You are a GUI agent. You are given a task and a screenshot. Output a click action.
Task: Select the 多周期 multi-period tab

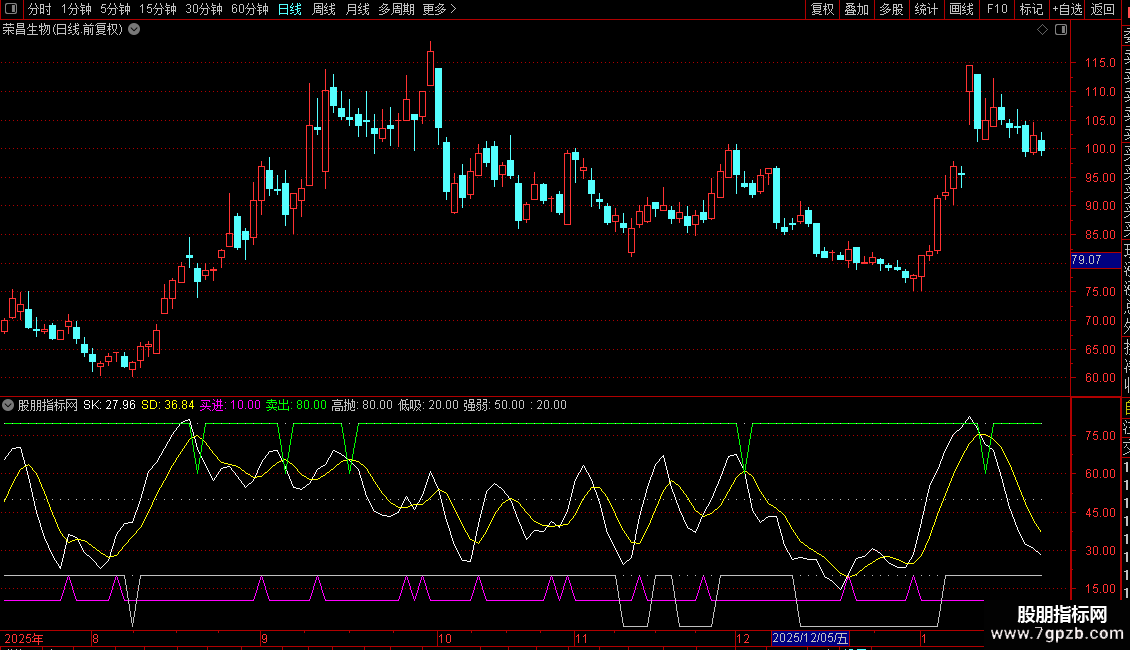pos(396,9)
